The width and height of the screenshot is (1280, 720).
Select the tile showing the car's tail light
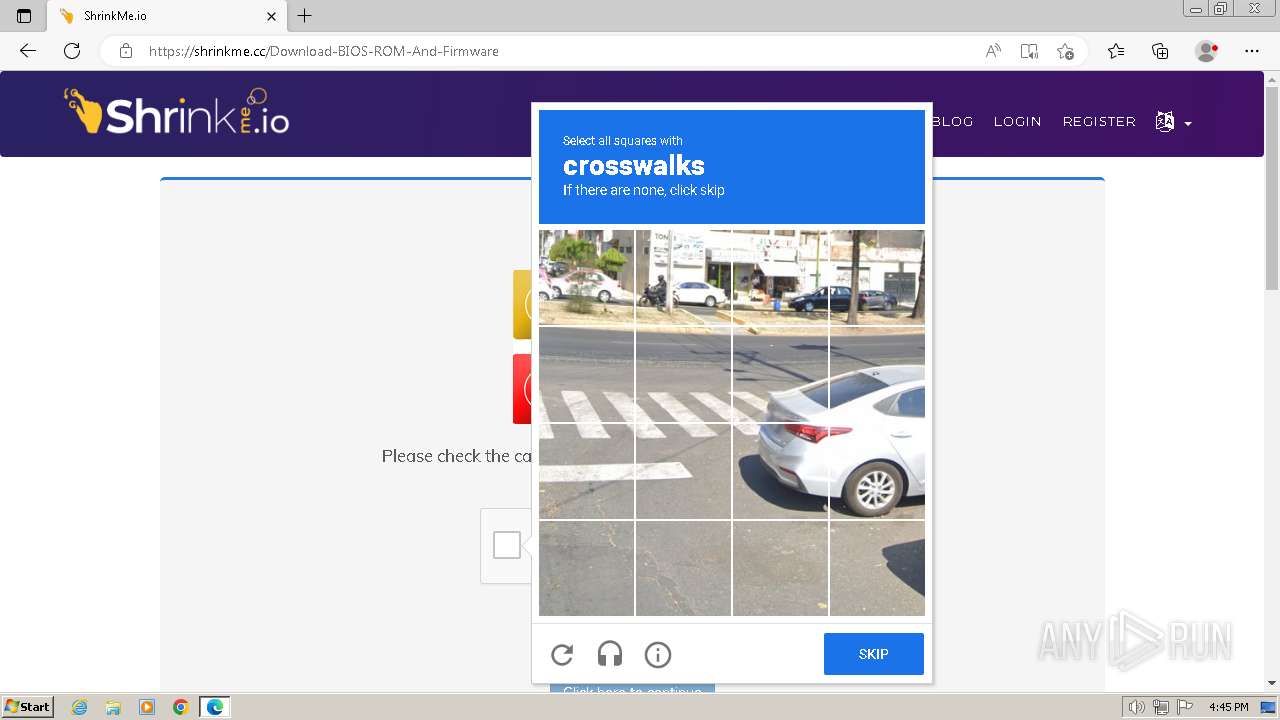point(780,471)
